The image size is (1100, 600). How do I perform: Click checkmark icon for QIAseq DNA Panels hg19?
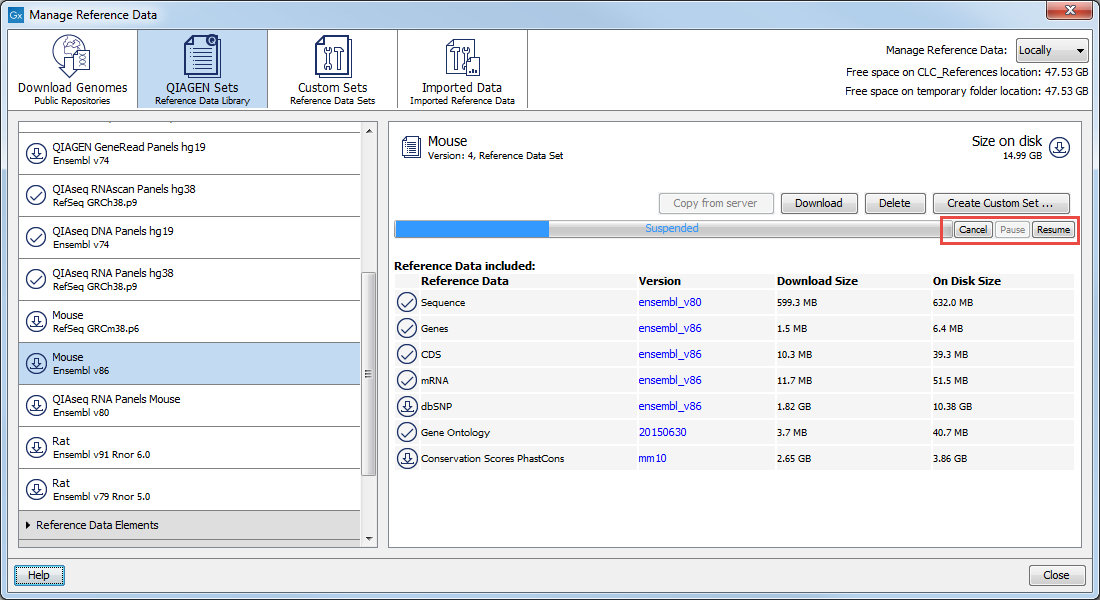(36, 237)
